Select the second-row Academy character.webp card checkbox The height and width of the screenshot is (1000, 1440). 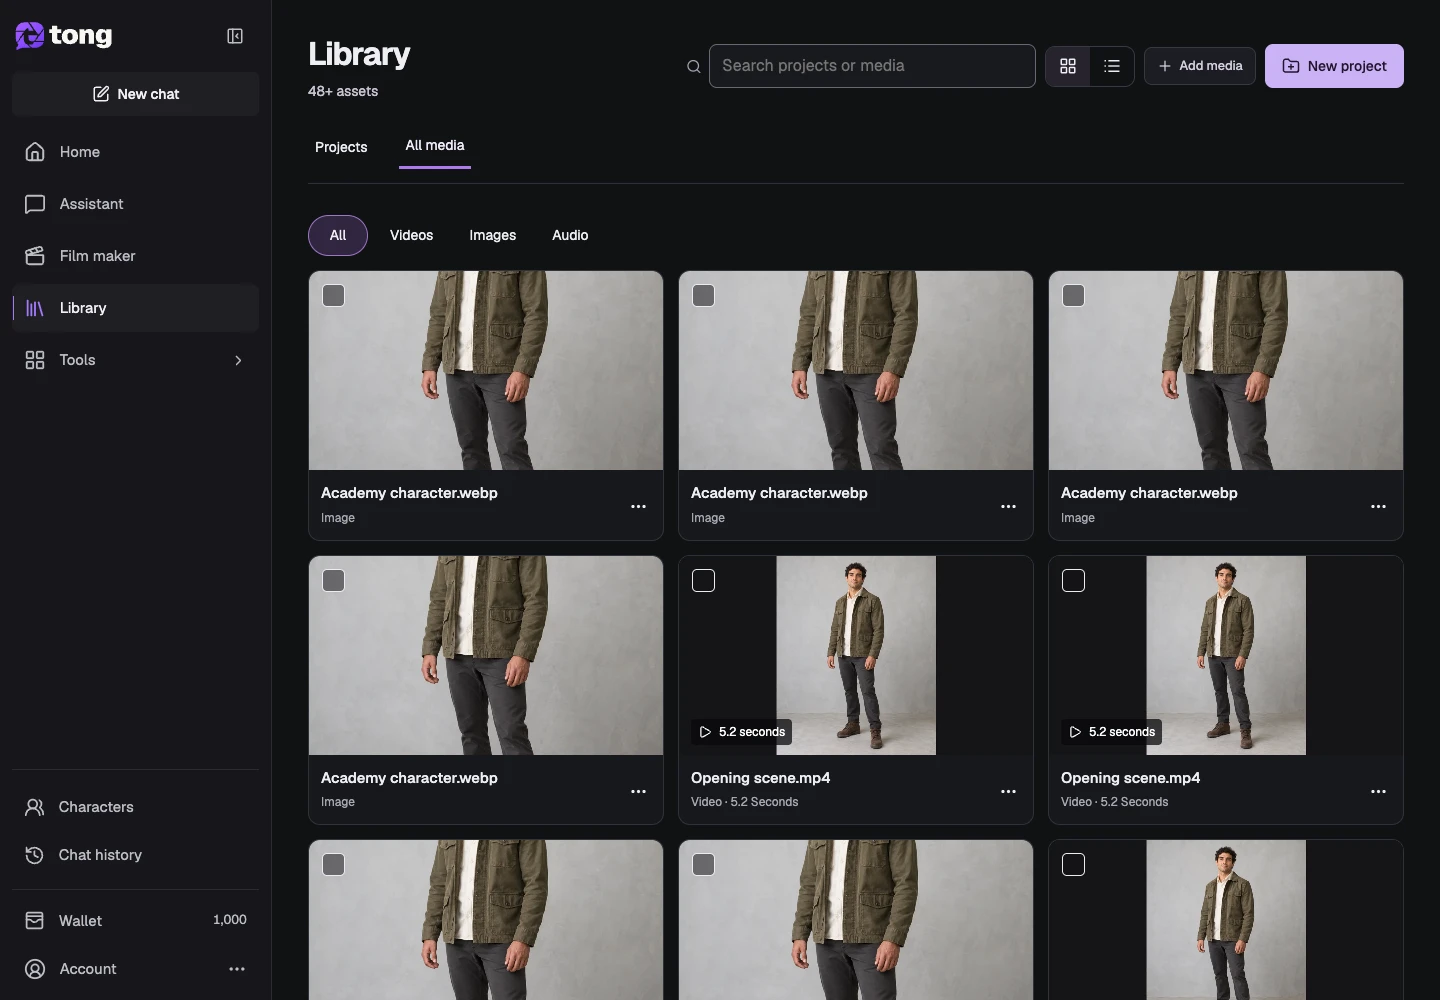click(x=334, y=581)
